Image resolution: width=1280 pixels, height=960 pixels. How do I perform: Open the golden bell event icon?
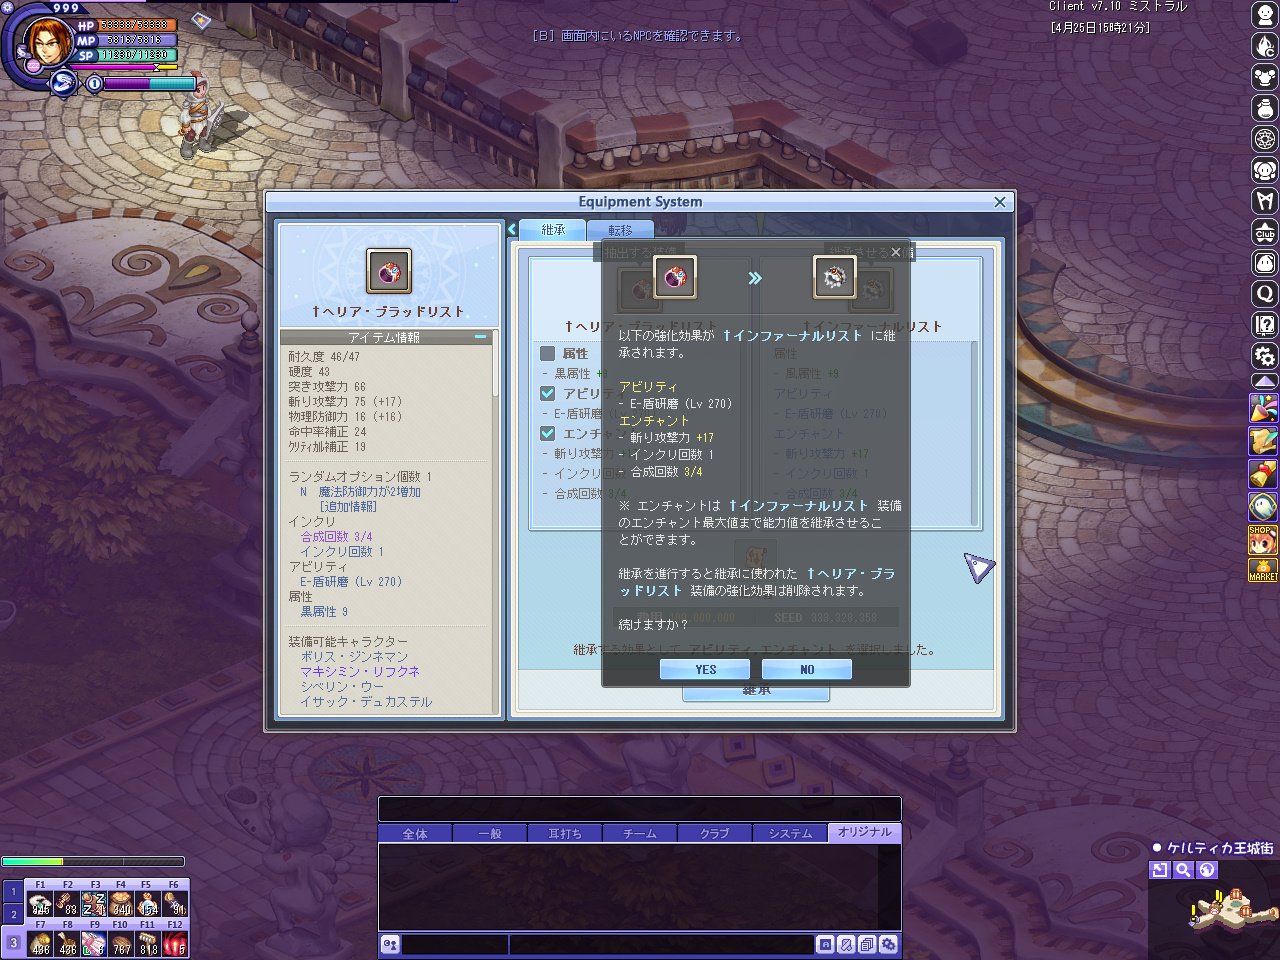1263,473
